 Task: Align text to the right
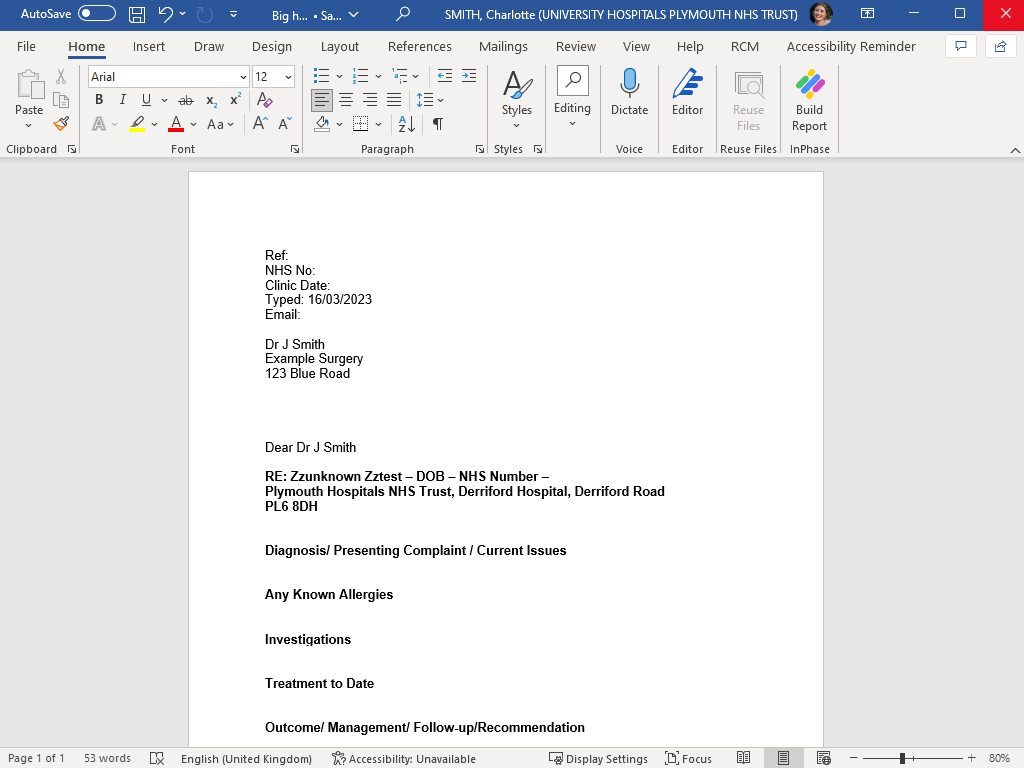[370, 100]
